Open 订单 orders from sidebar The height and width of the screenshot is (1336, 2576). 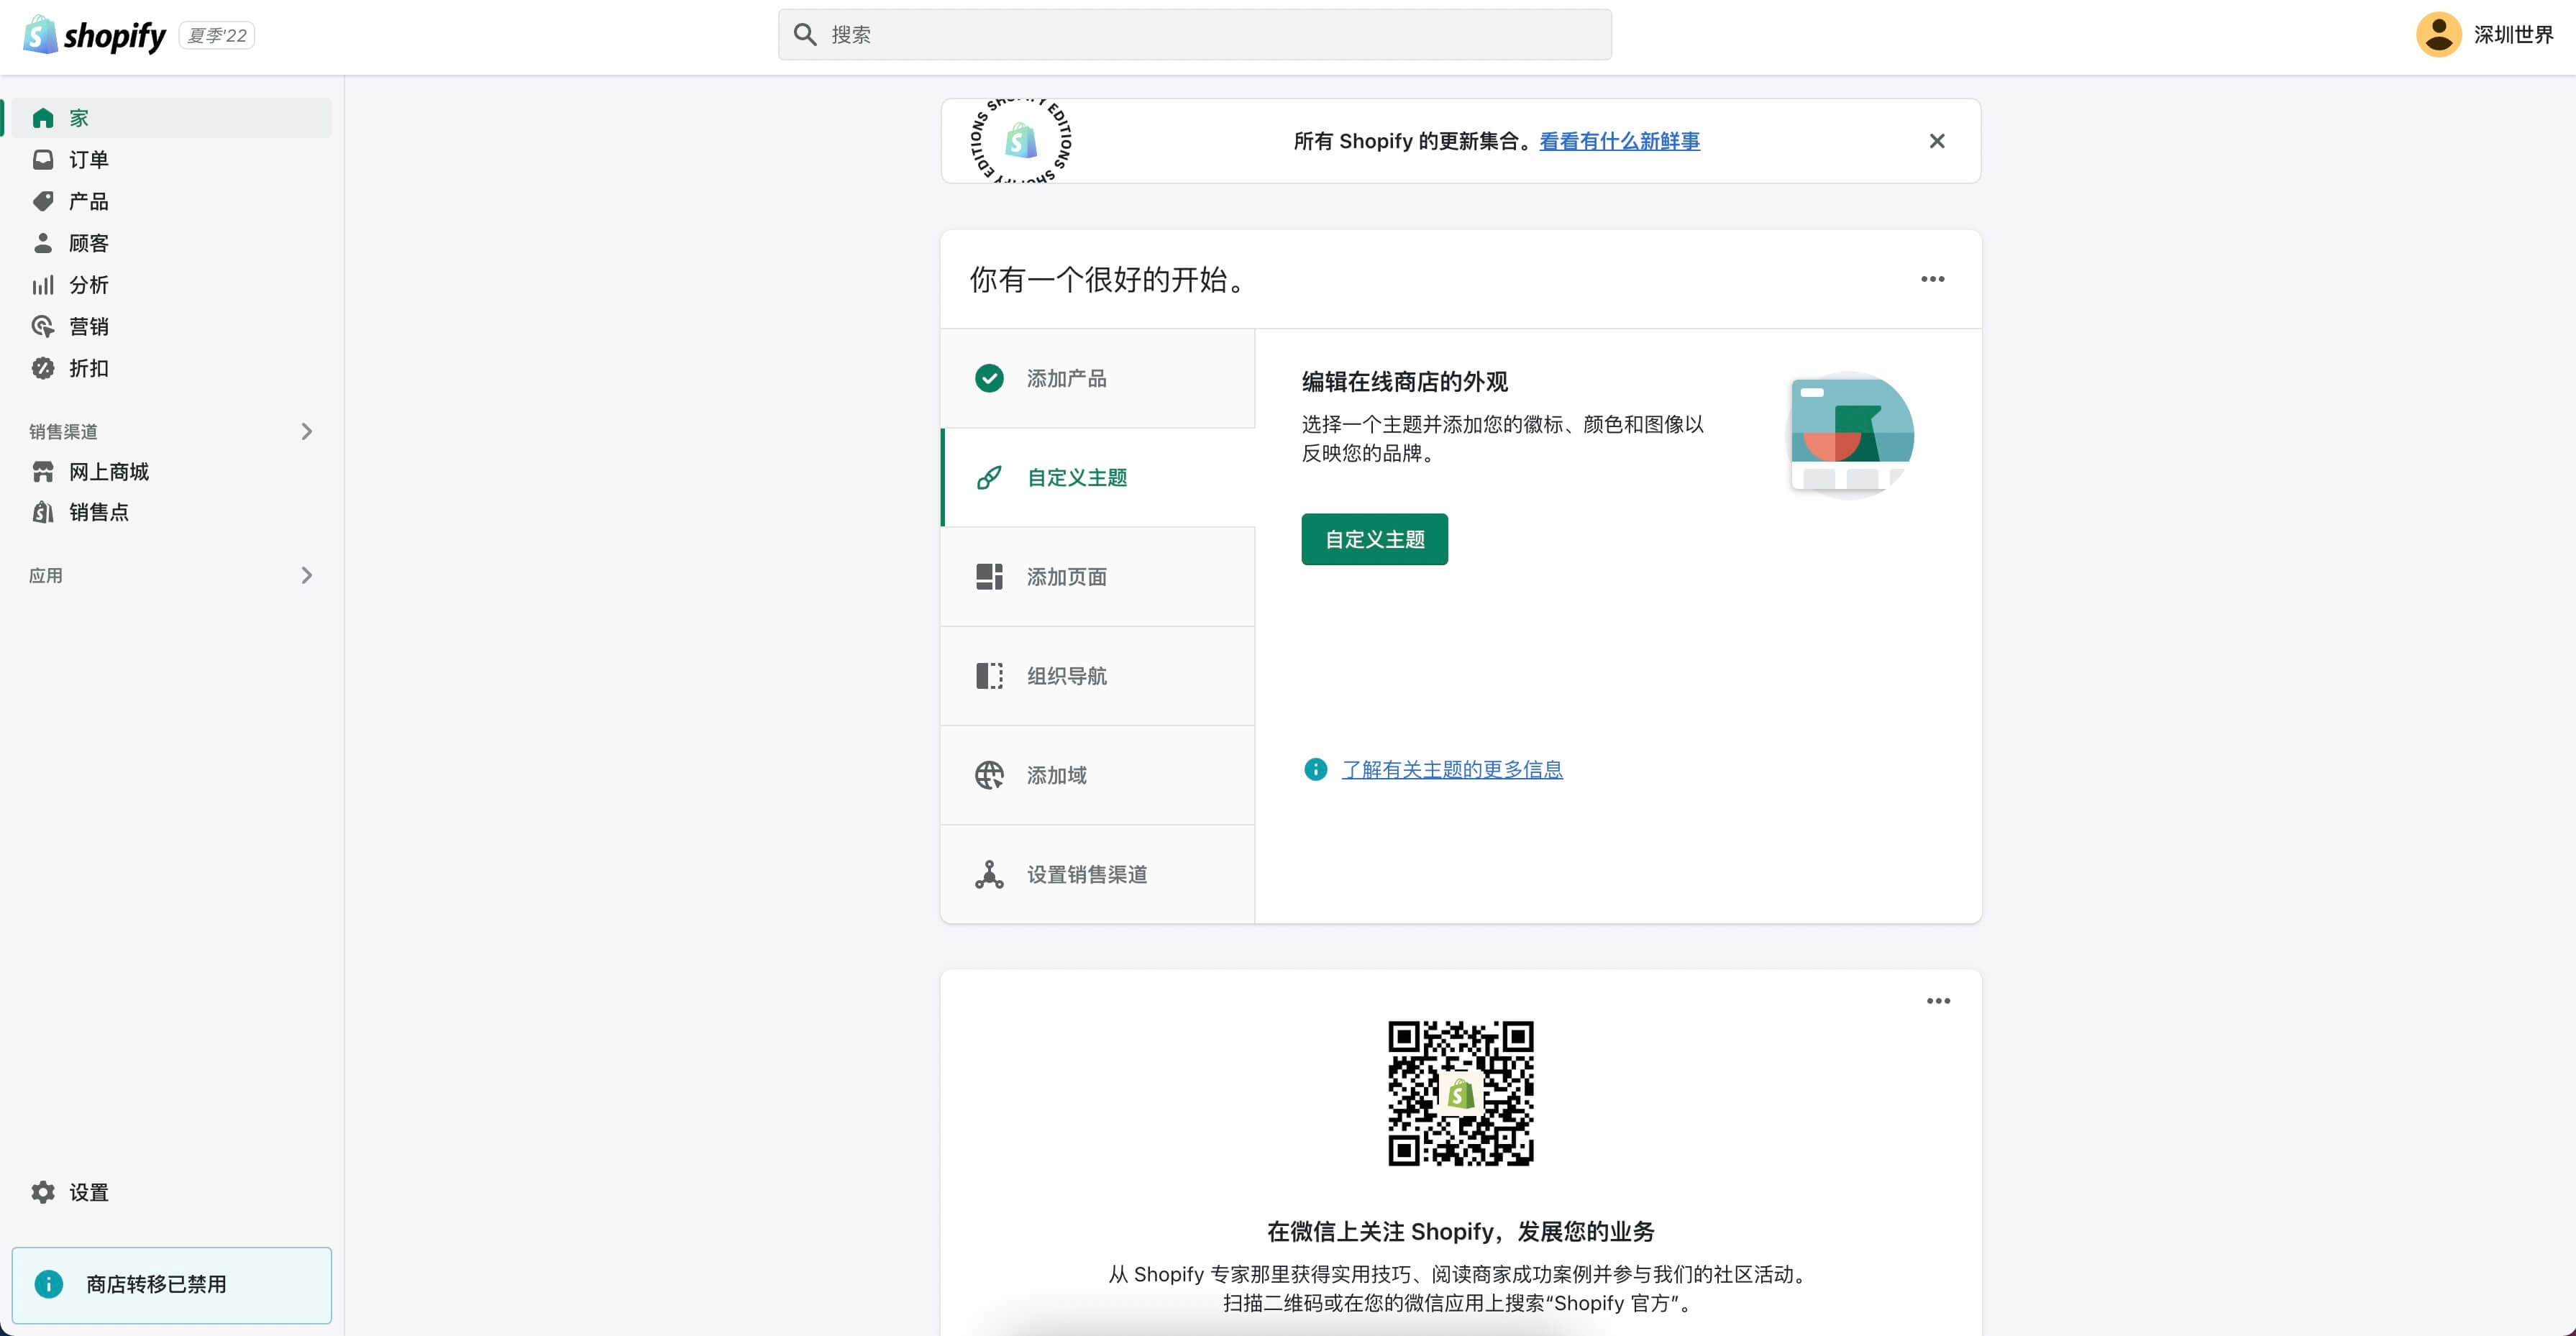click(x=88, y=160)
